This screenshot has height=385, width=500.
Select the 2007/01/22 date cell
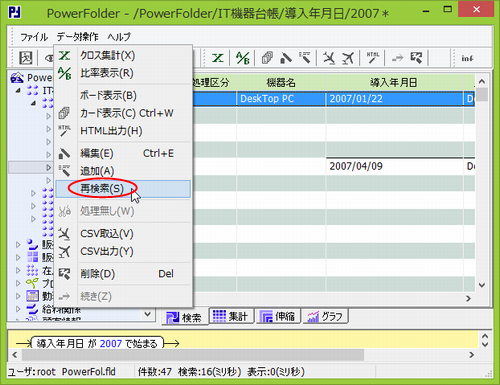[394, 99]
